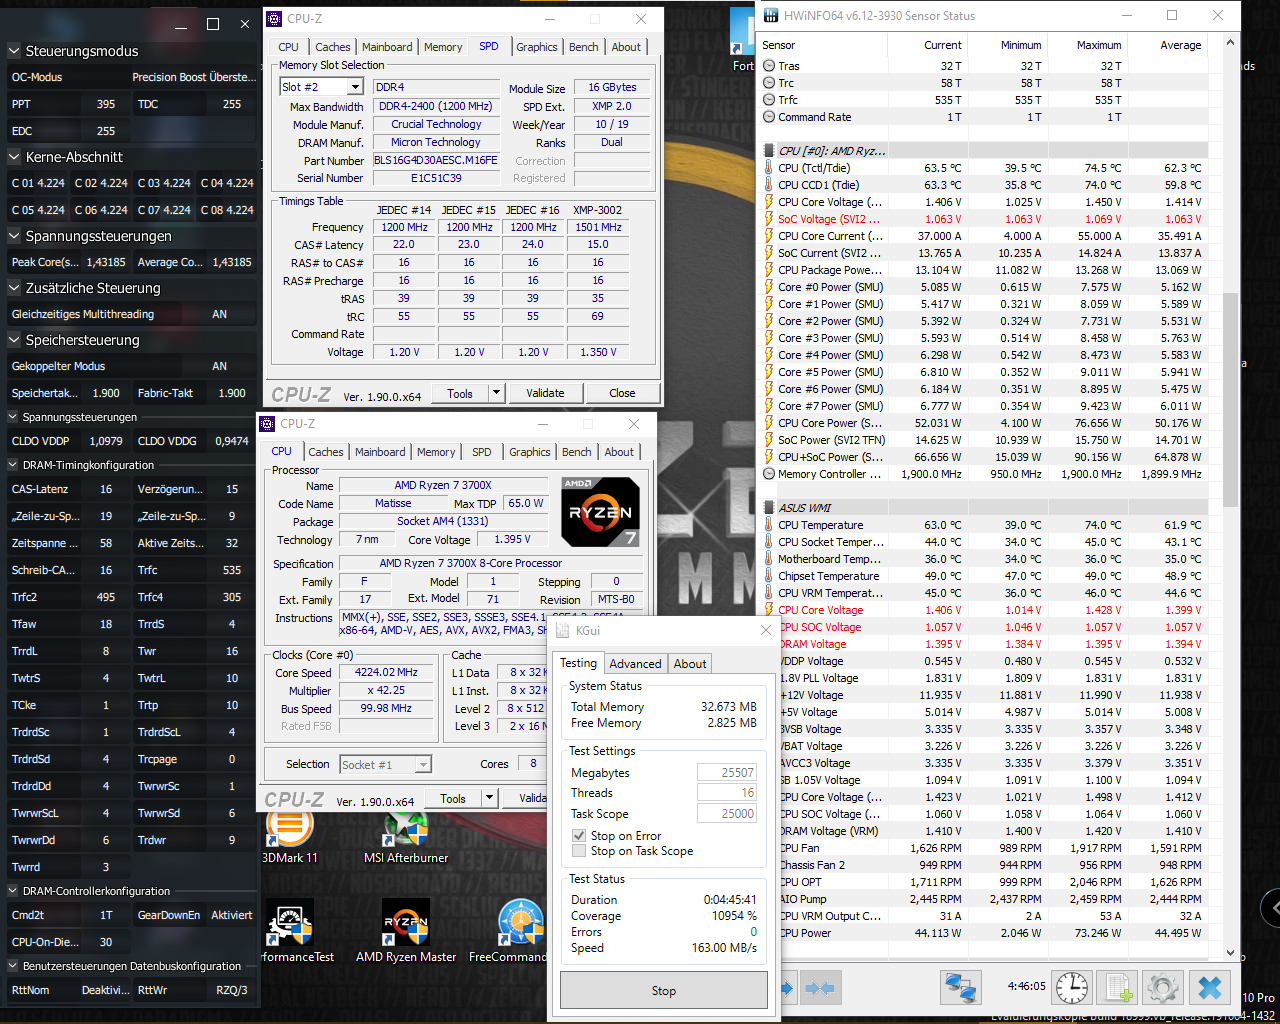Switch to Memory tab in CPU-Z SPD window
This screenshot has height=1024, width=1280.
coord(443,47)
